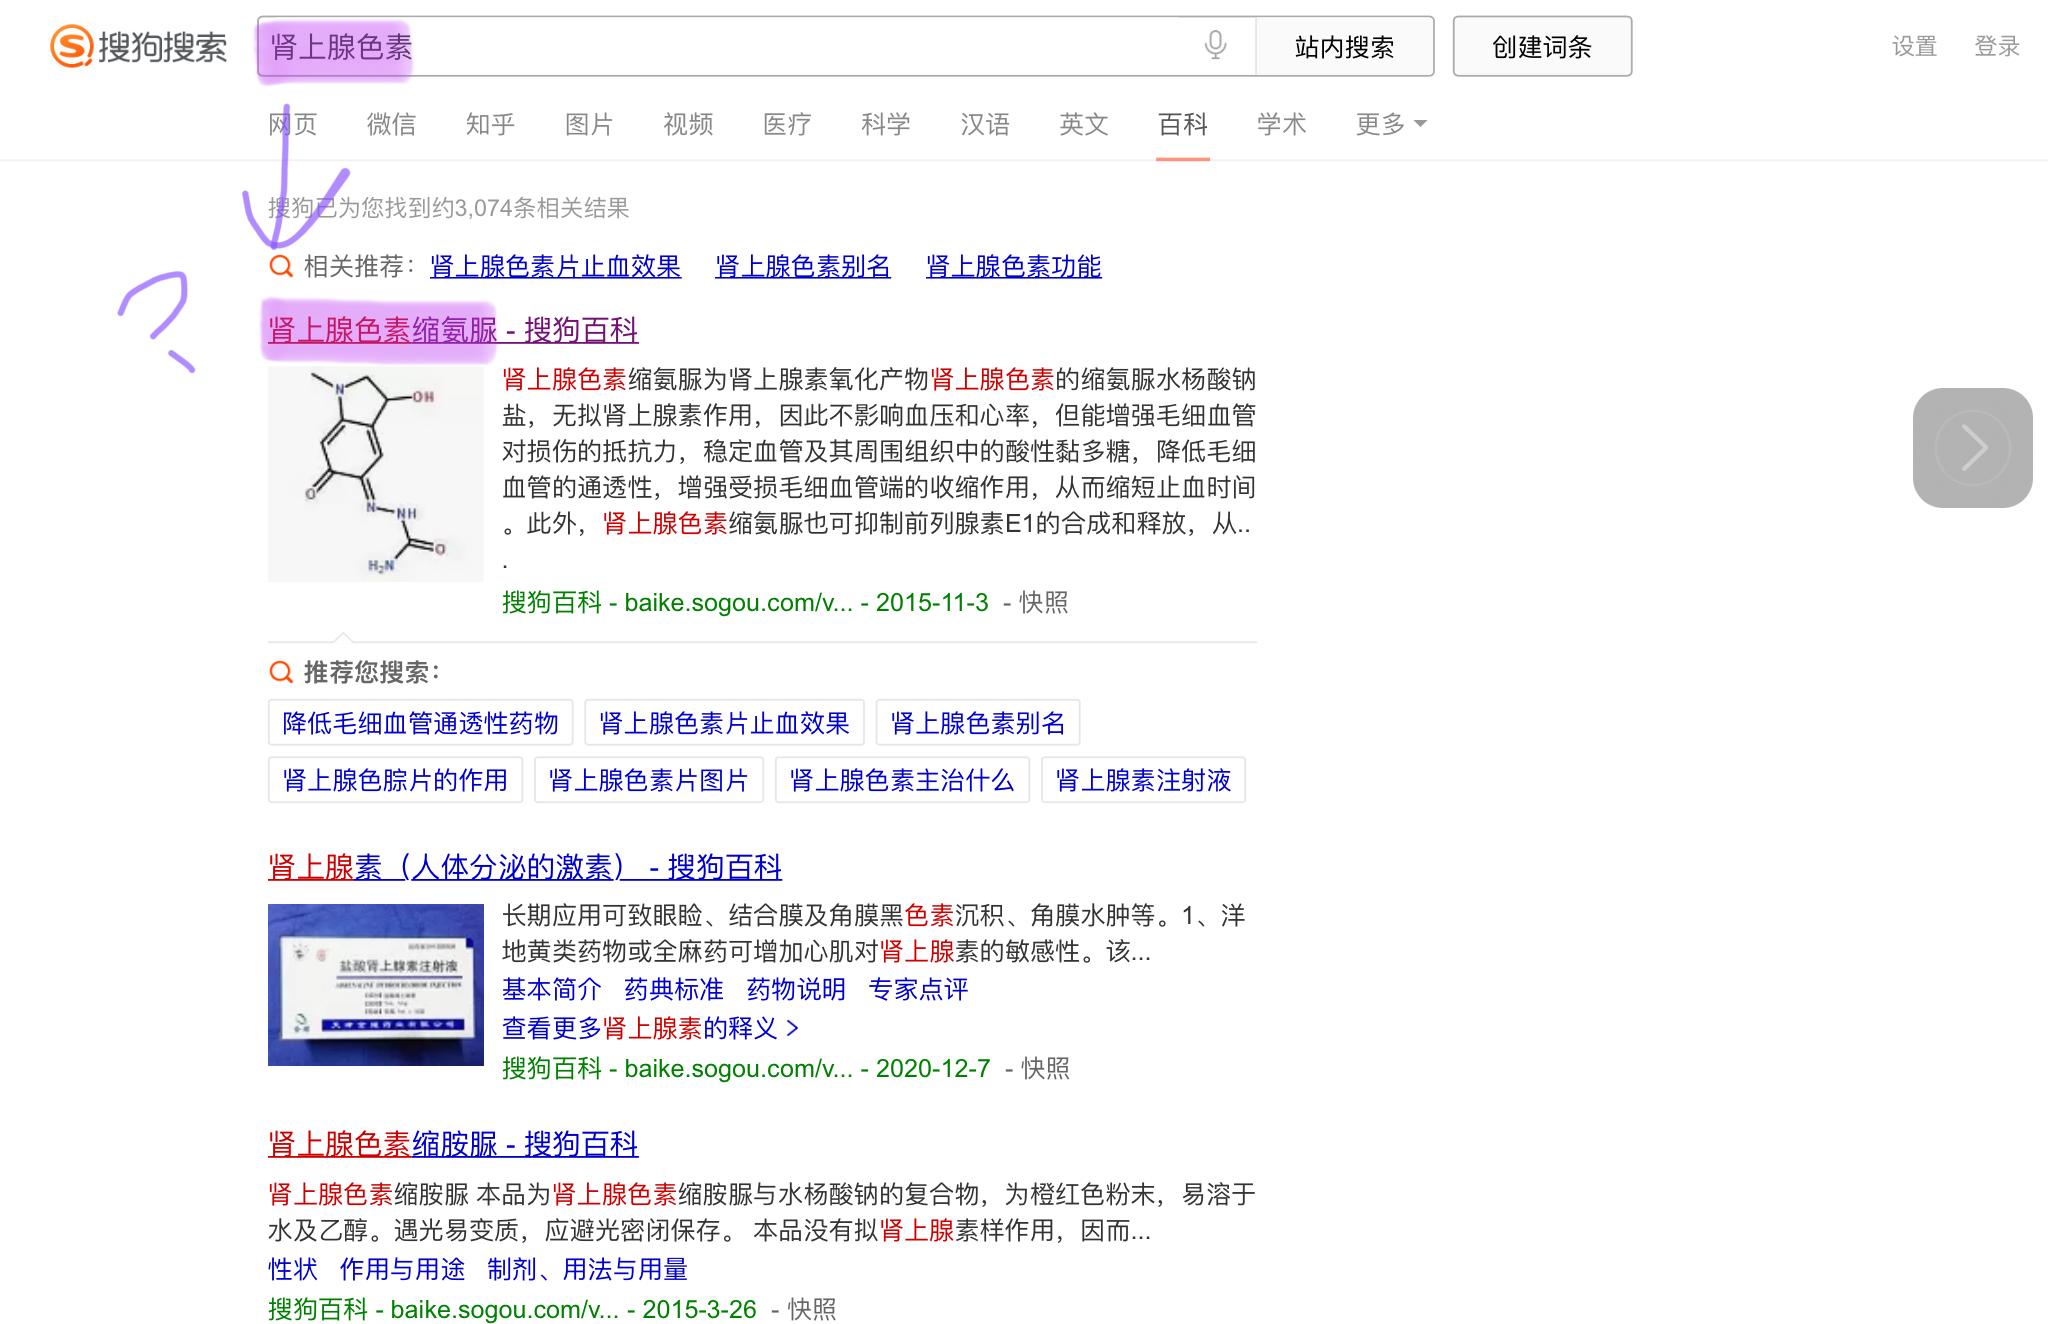Image resolution: width=2048 pixels, height=1324 pixels.
Task: Open the 基本简介 sublink
Action: (551, 990)
